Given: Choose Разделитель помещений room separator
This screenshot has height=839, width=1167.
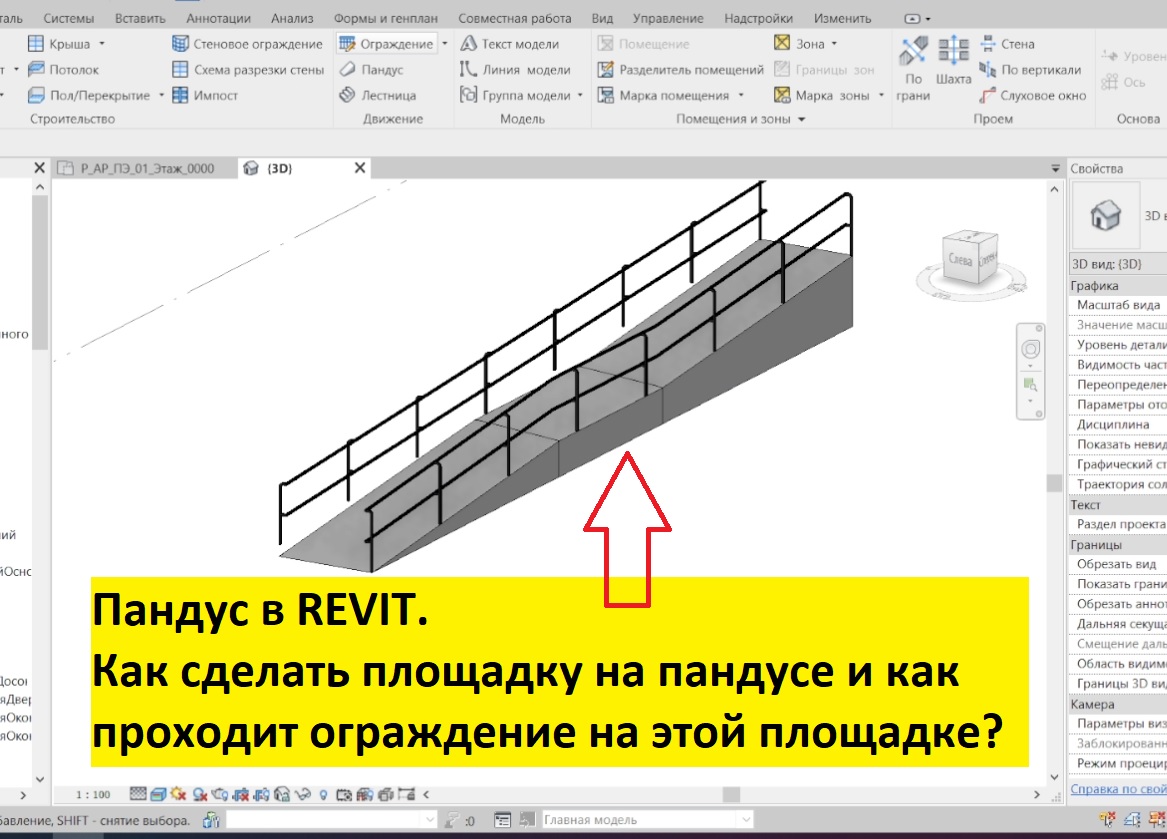Looking at the screenshot, I should [x=681, y=69].
